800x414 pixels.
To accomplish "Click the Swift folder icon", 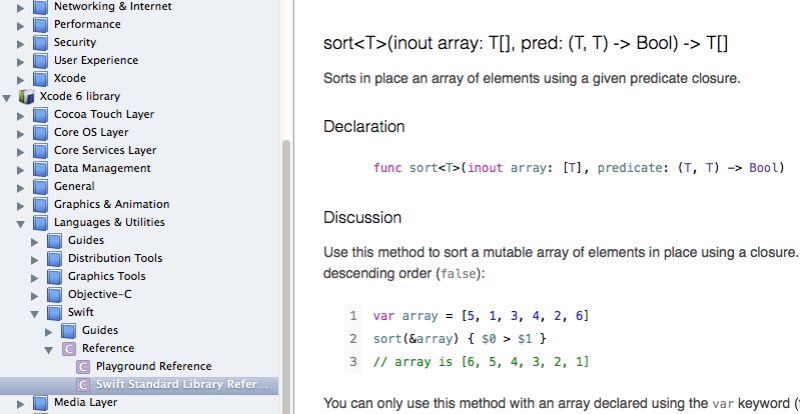I will coord(55,312).
